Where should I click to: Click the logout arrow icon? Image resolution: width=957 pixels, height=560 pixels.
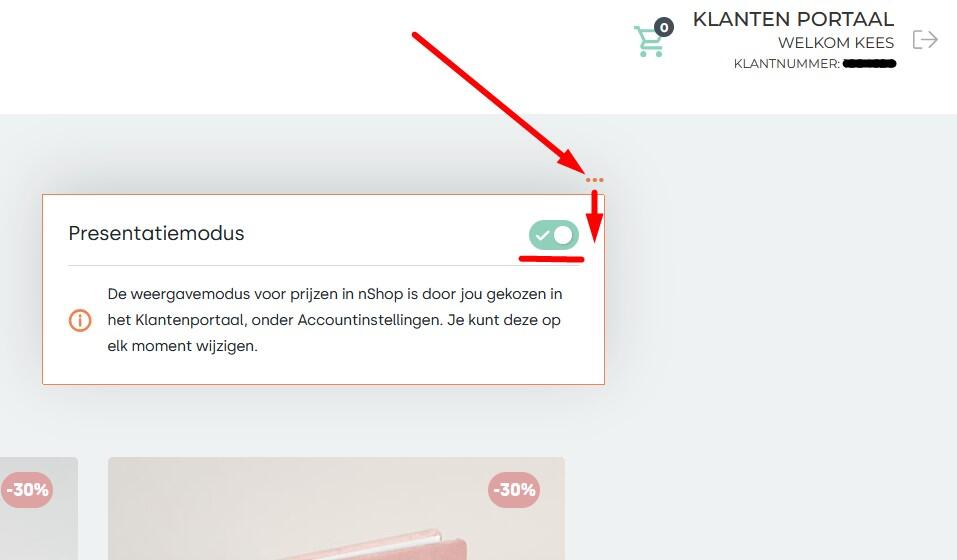(x=925, y=40)
